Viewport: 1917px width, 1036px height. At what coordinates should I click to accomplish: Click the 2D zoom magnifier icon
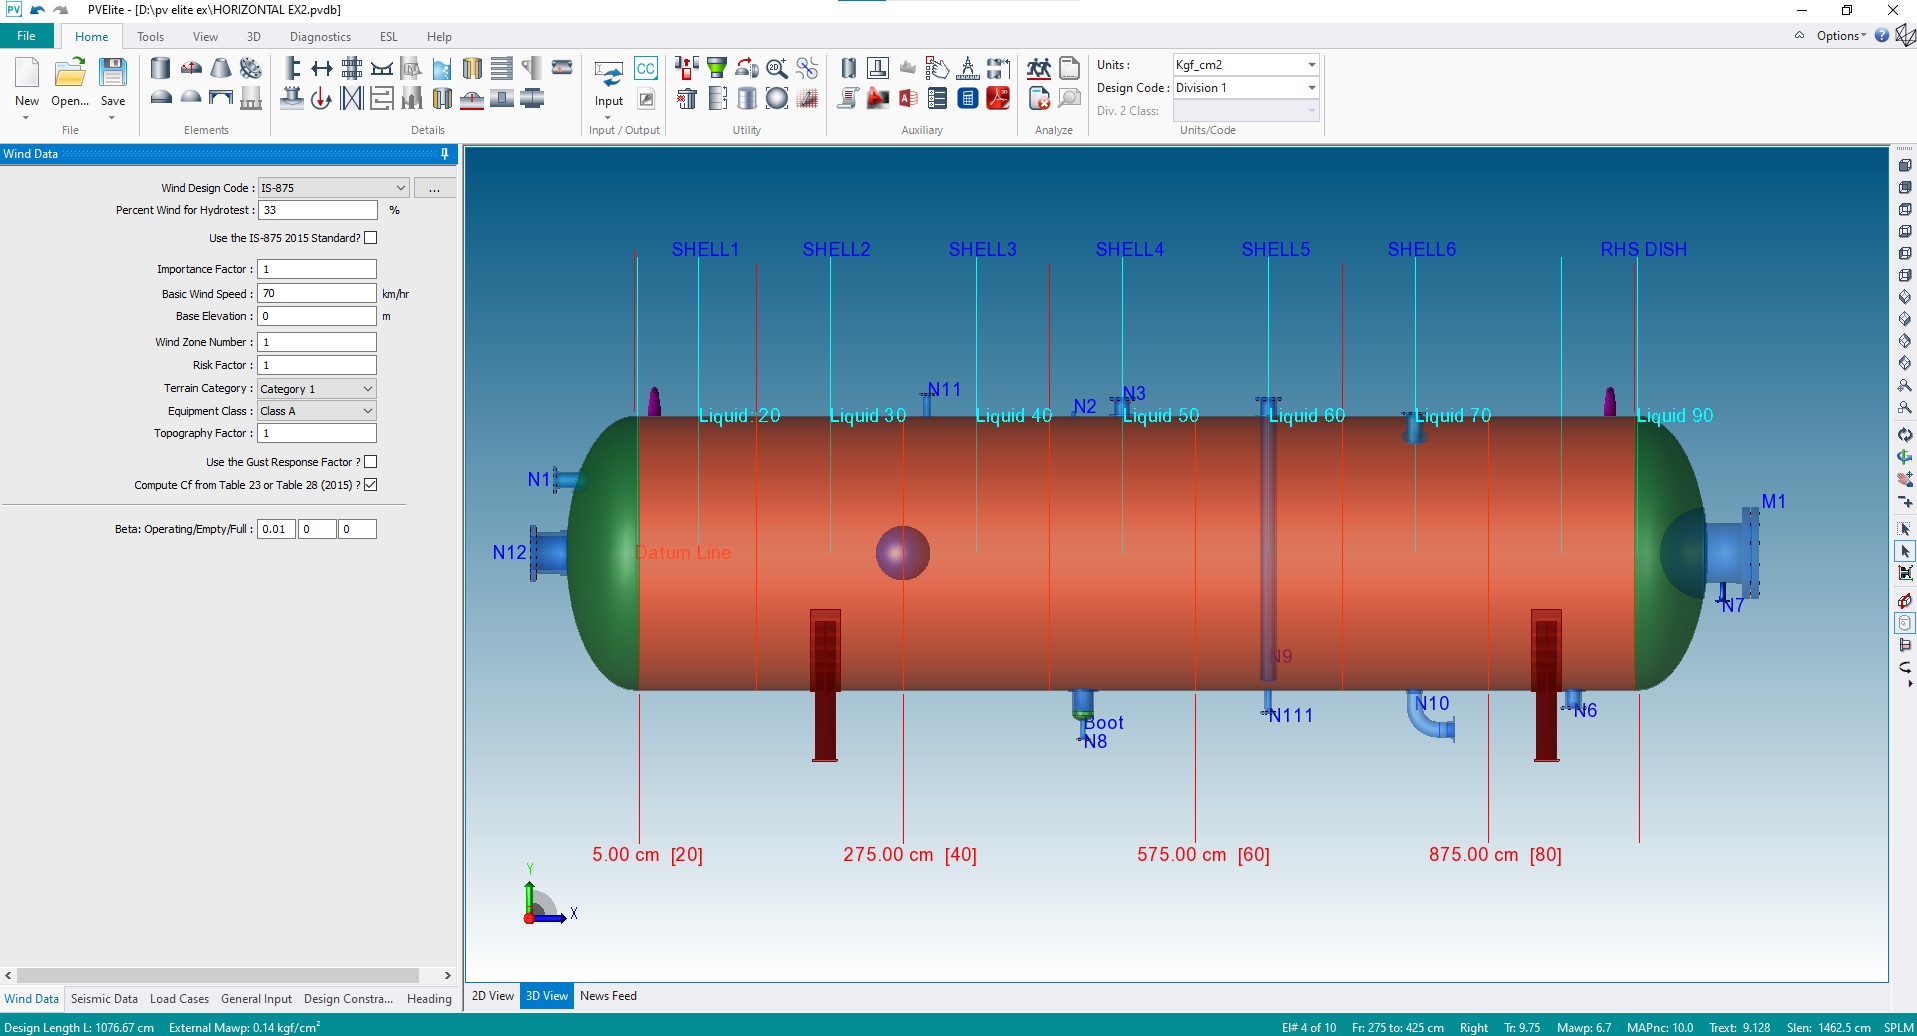coord(777,68)
